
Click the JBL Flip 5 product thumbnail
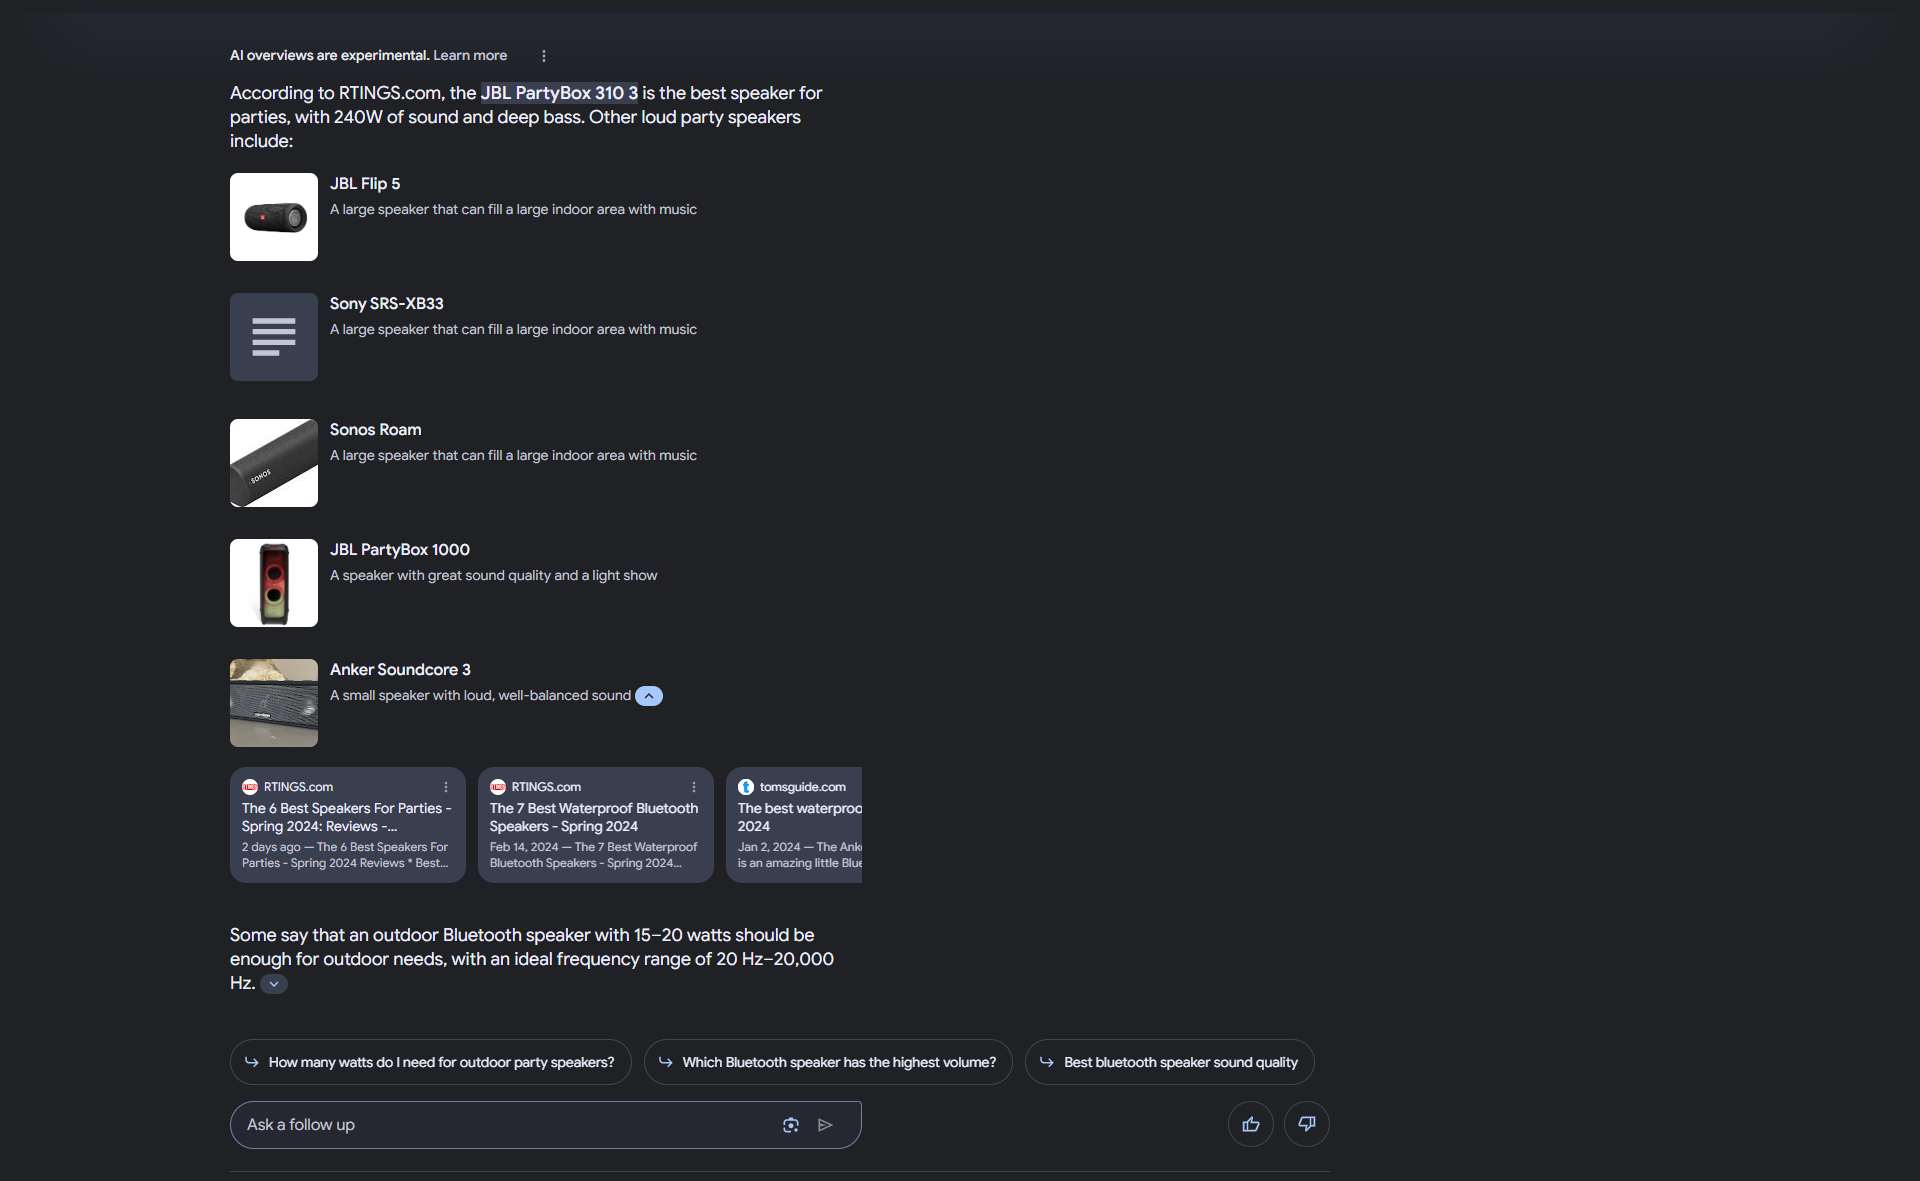[274, 217]
